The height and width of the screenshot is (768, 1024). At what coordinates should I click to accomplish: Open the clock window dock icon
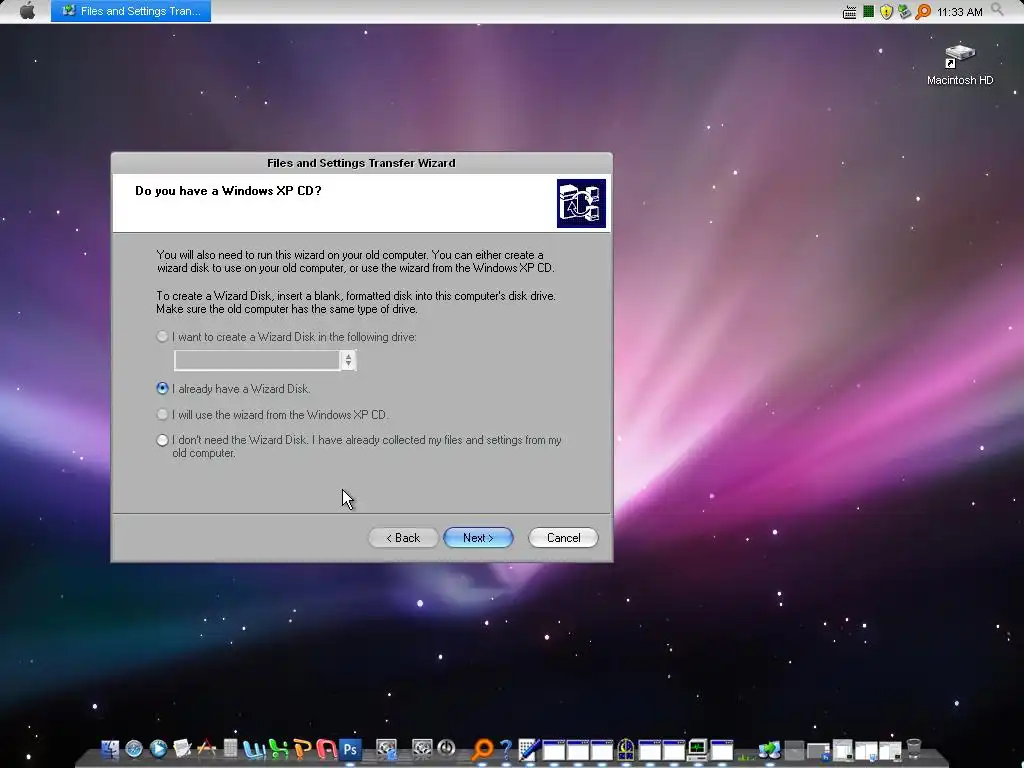point(626,749)
